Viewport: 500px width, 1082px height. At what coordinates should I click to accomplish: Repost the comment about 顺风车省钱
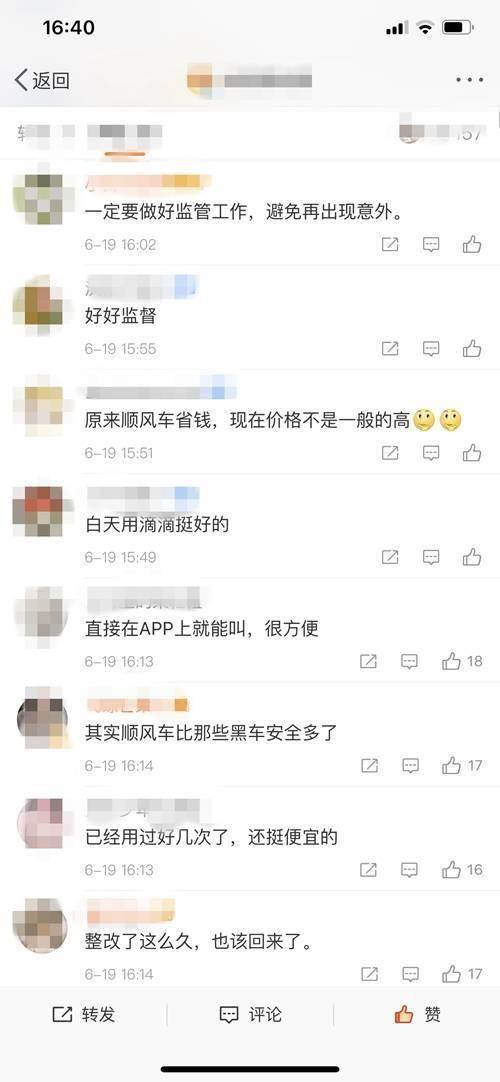click(390, 453)
